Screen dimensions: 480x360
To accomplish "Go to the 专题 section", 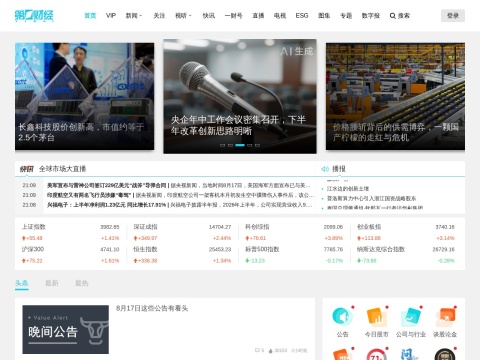I will click(x=346, y=16).
